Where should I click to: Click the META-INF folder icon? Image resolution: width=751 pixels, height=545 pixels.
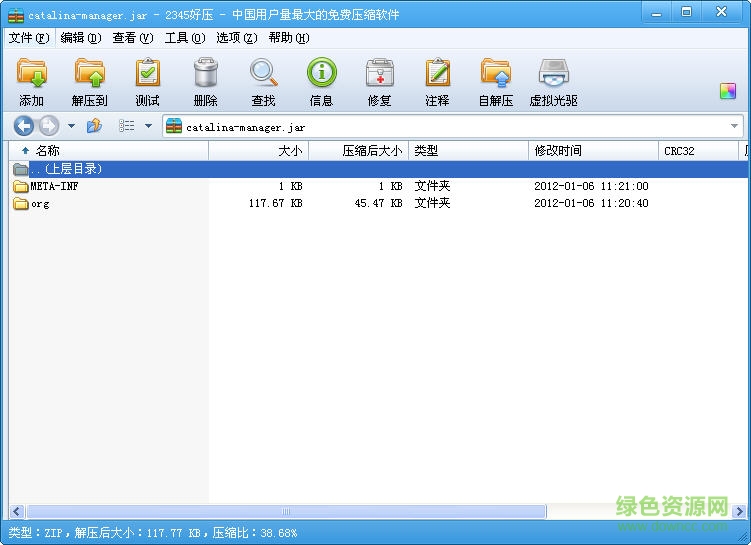(21, 186)
